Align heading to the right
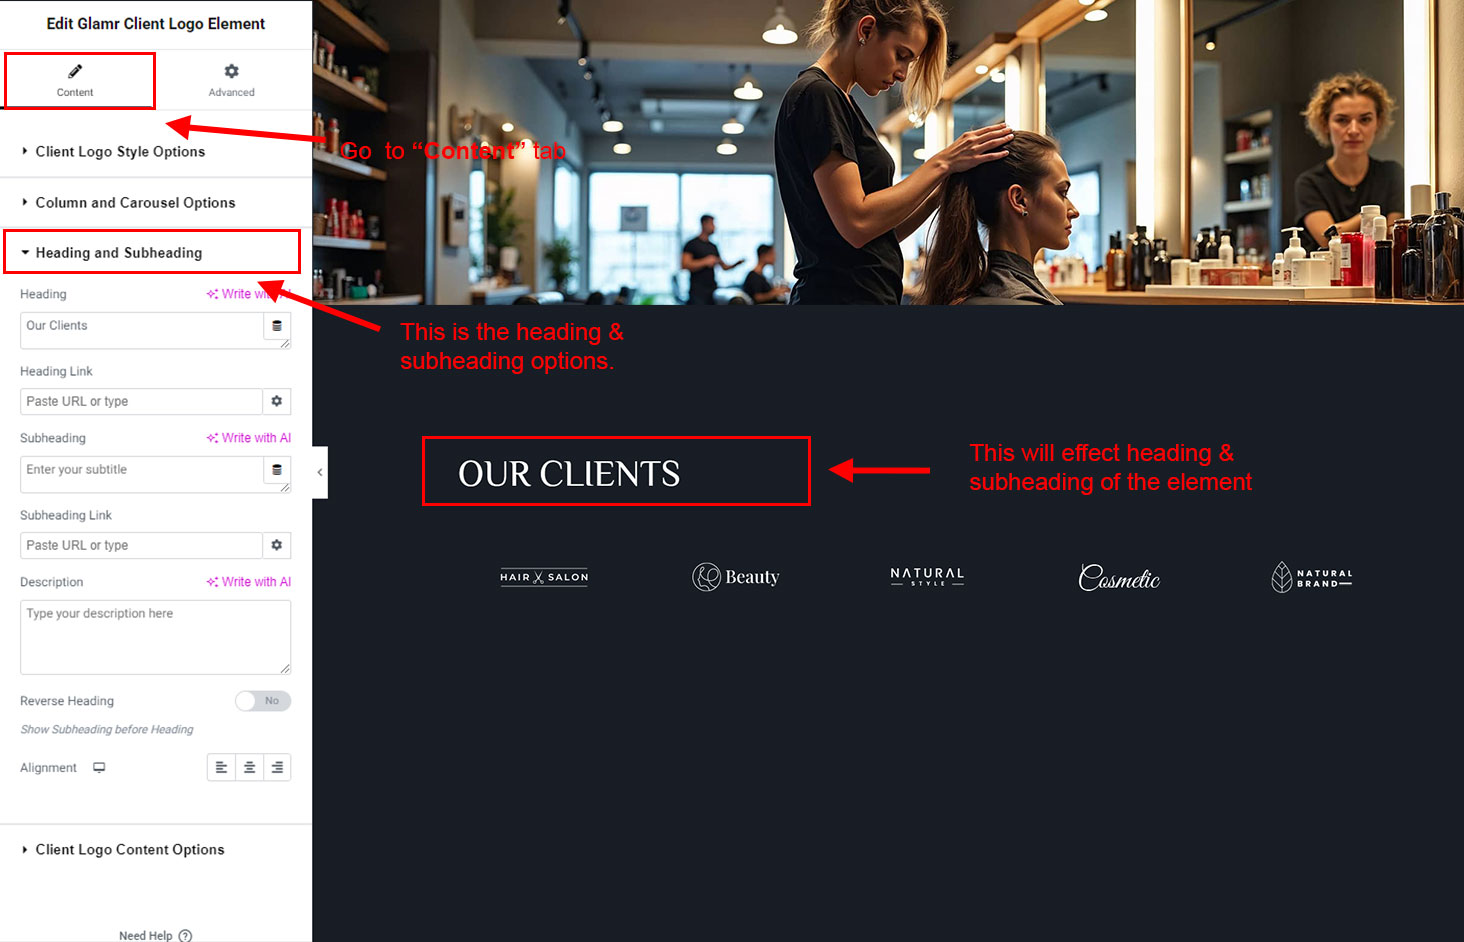 click(x=277, y=767)
